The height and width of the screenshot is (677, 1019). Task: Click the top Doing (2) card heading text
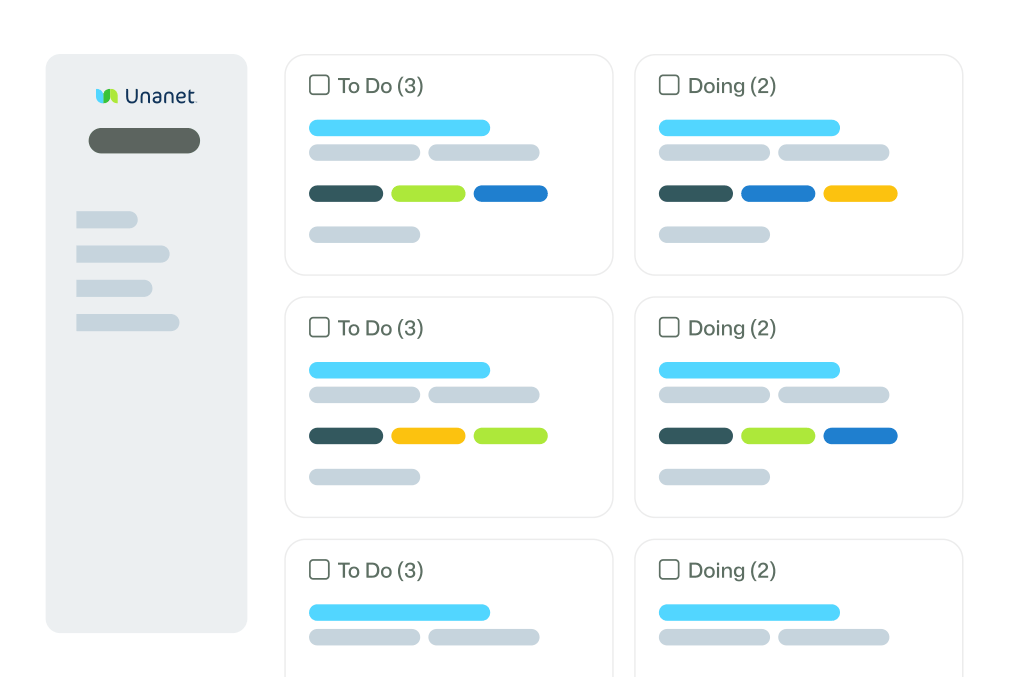(732, 86)
